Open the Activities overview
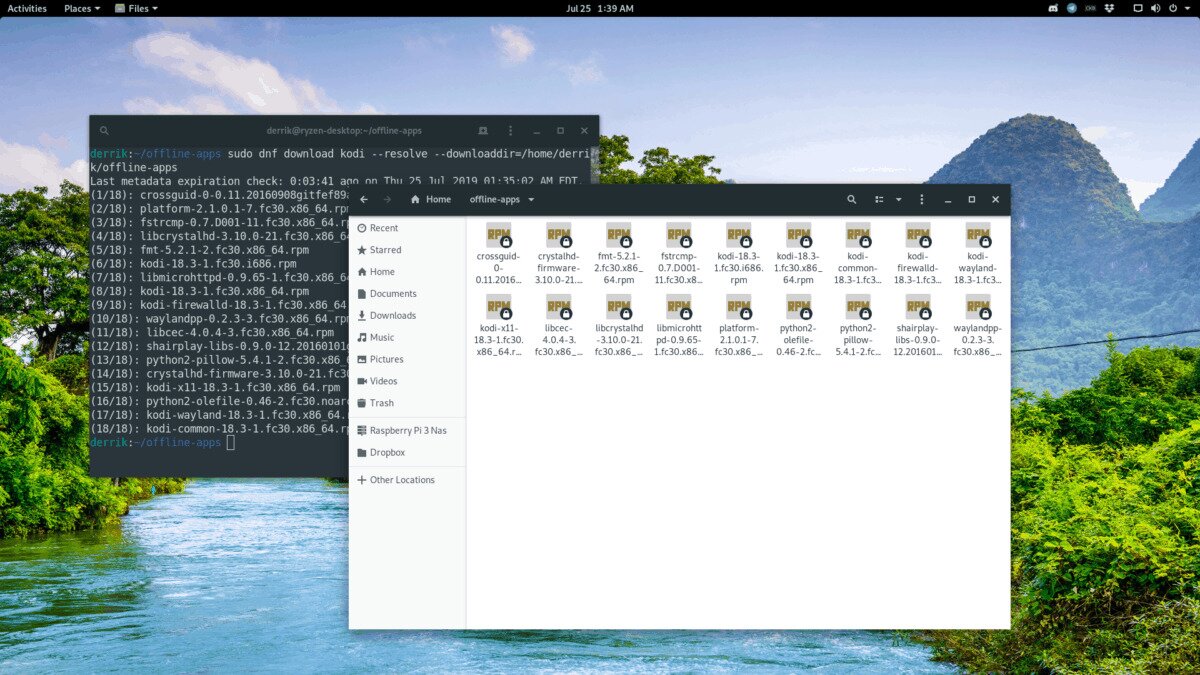Image resolution: width=1200 pixels, height=675 pixels. [27, 8]
